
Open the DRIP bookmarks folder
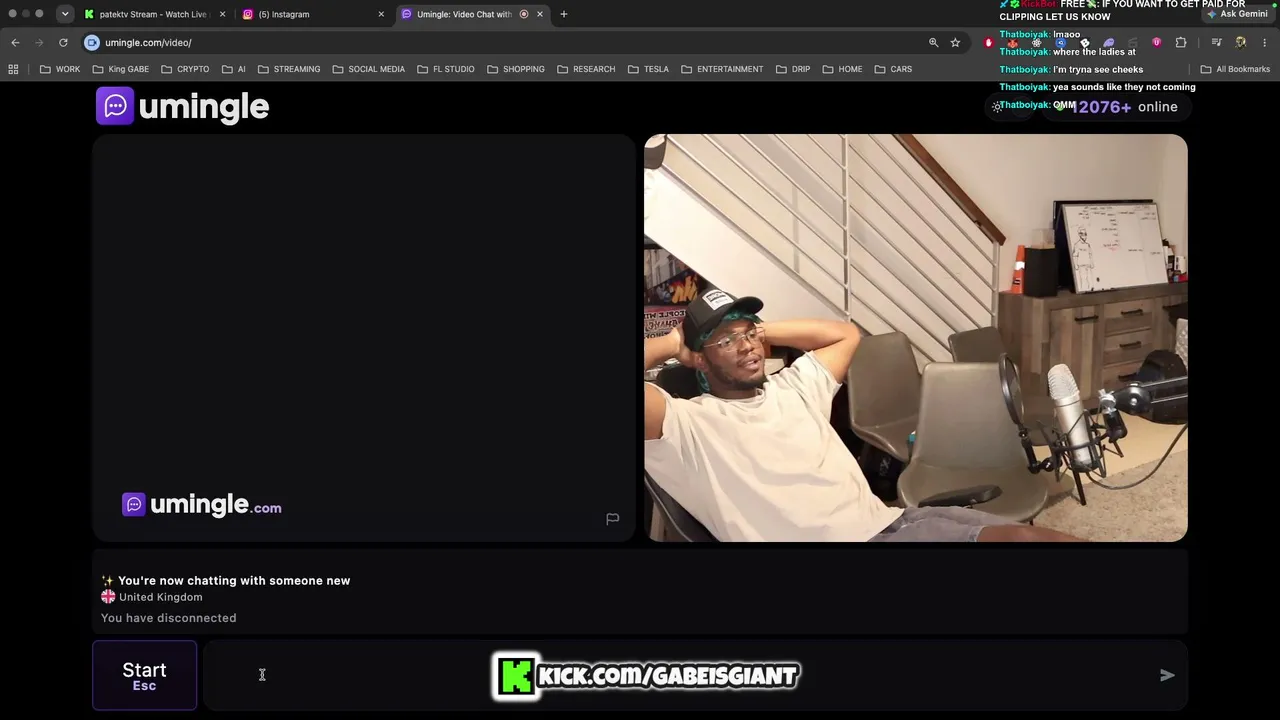click(x=792, y=69)
